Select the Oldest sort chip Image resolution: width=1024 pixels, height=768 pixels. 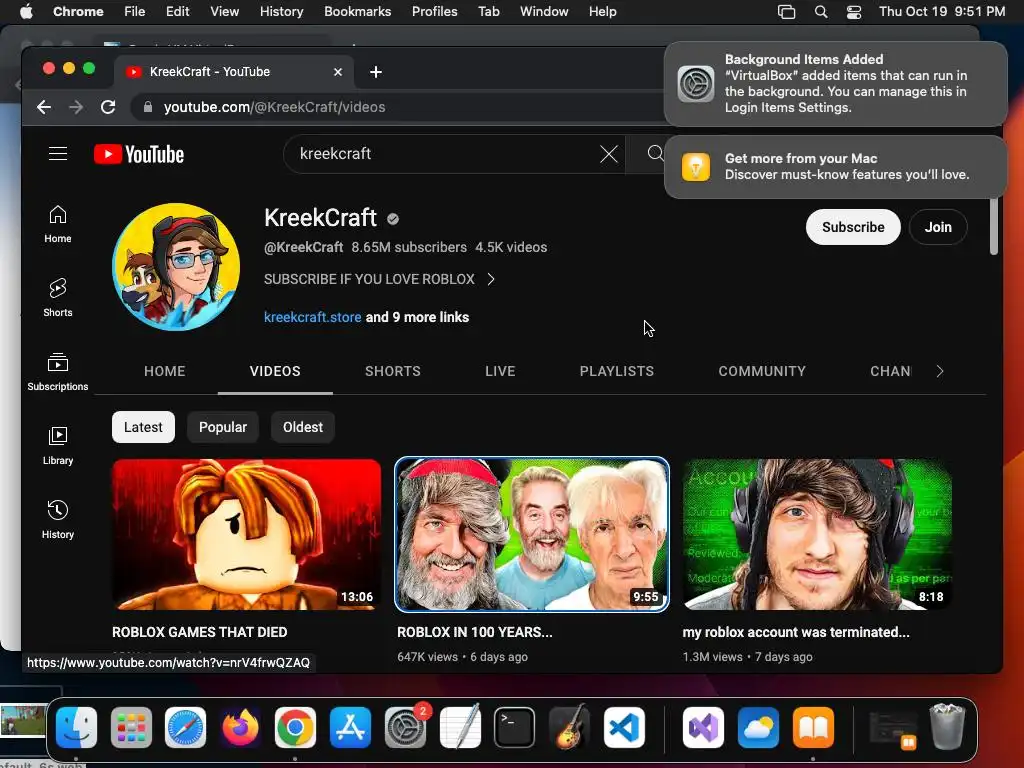click(x=302, y=427)
